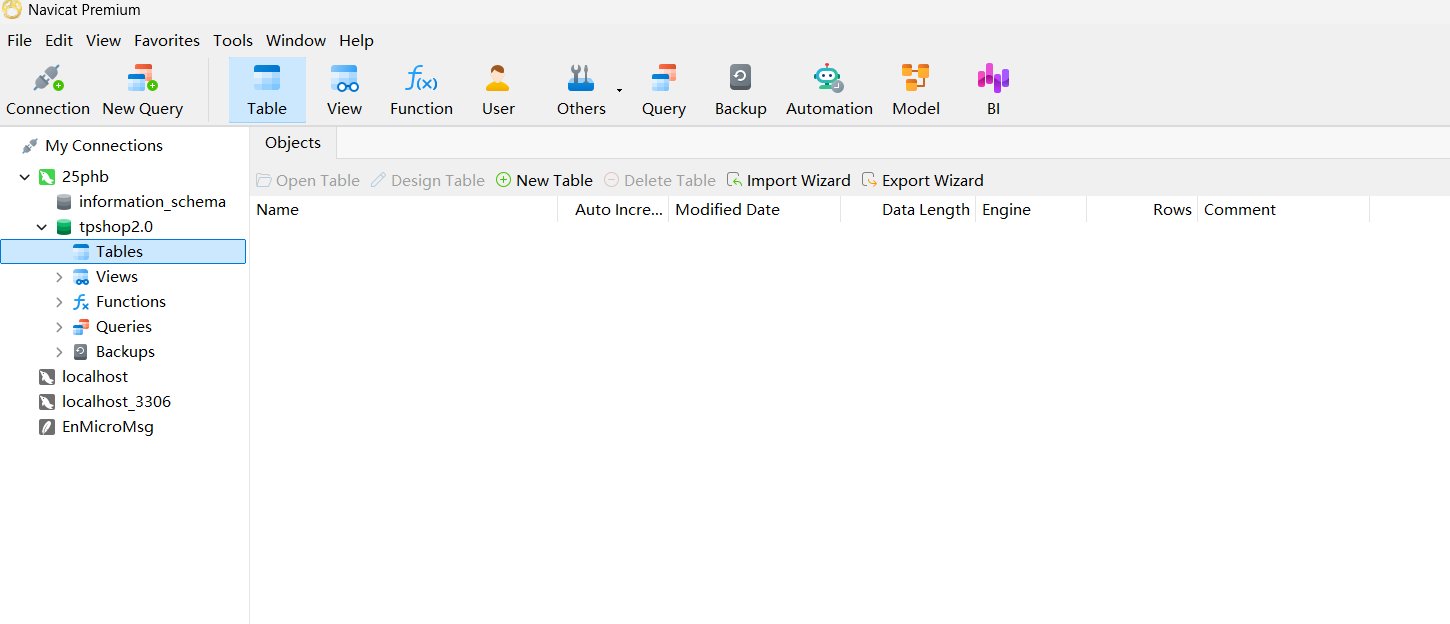Open the Tools menu
The height and width of the screenshot is (624, 1450).
click(233, 40)
